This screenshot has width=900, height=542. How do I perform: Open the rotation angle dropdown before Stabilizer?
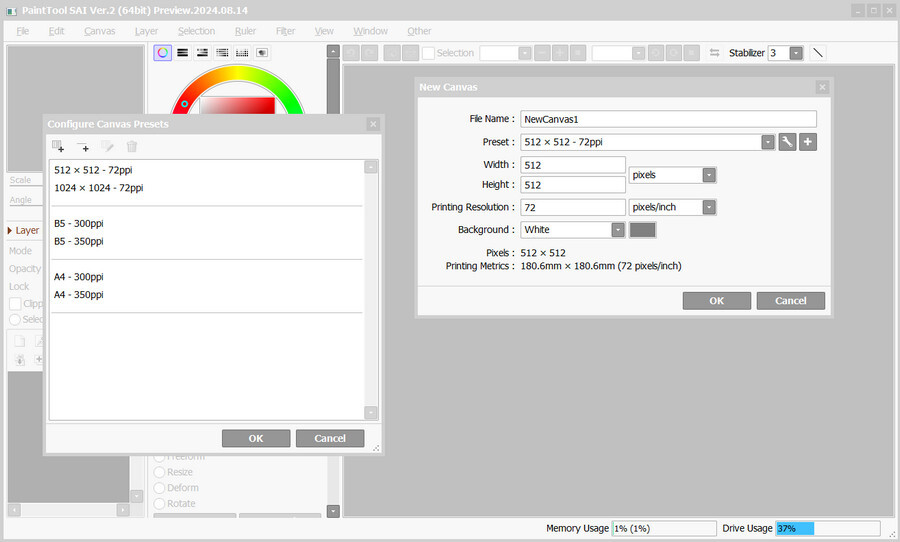point(638,53)
